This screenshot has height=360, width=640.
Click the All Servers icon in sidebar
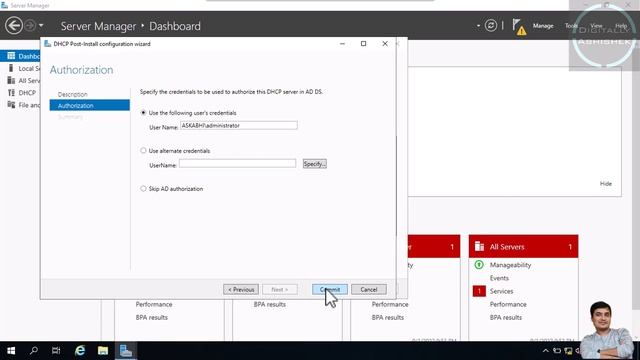tap(11, 80)
